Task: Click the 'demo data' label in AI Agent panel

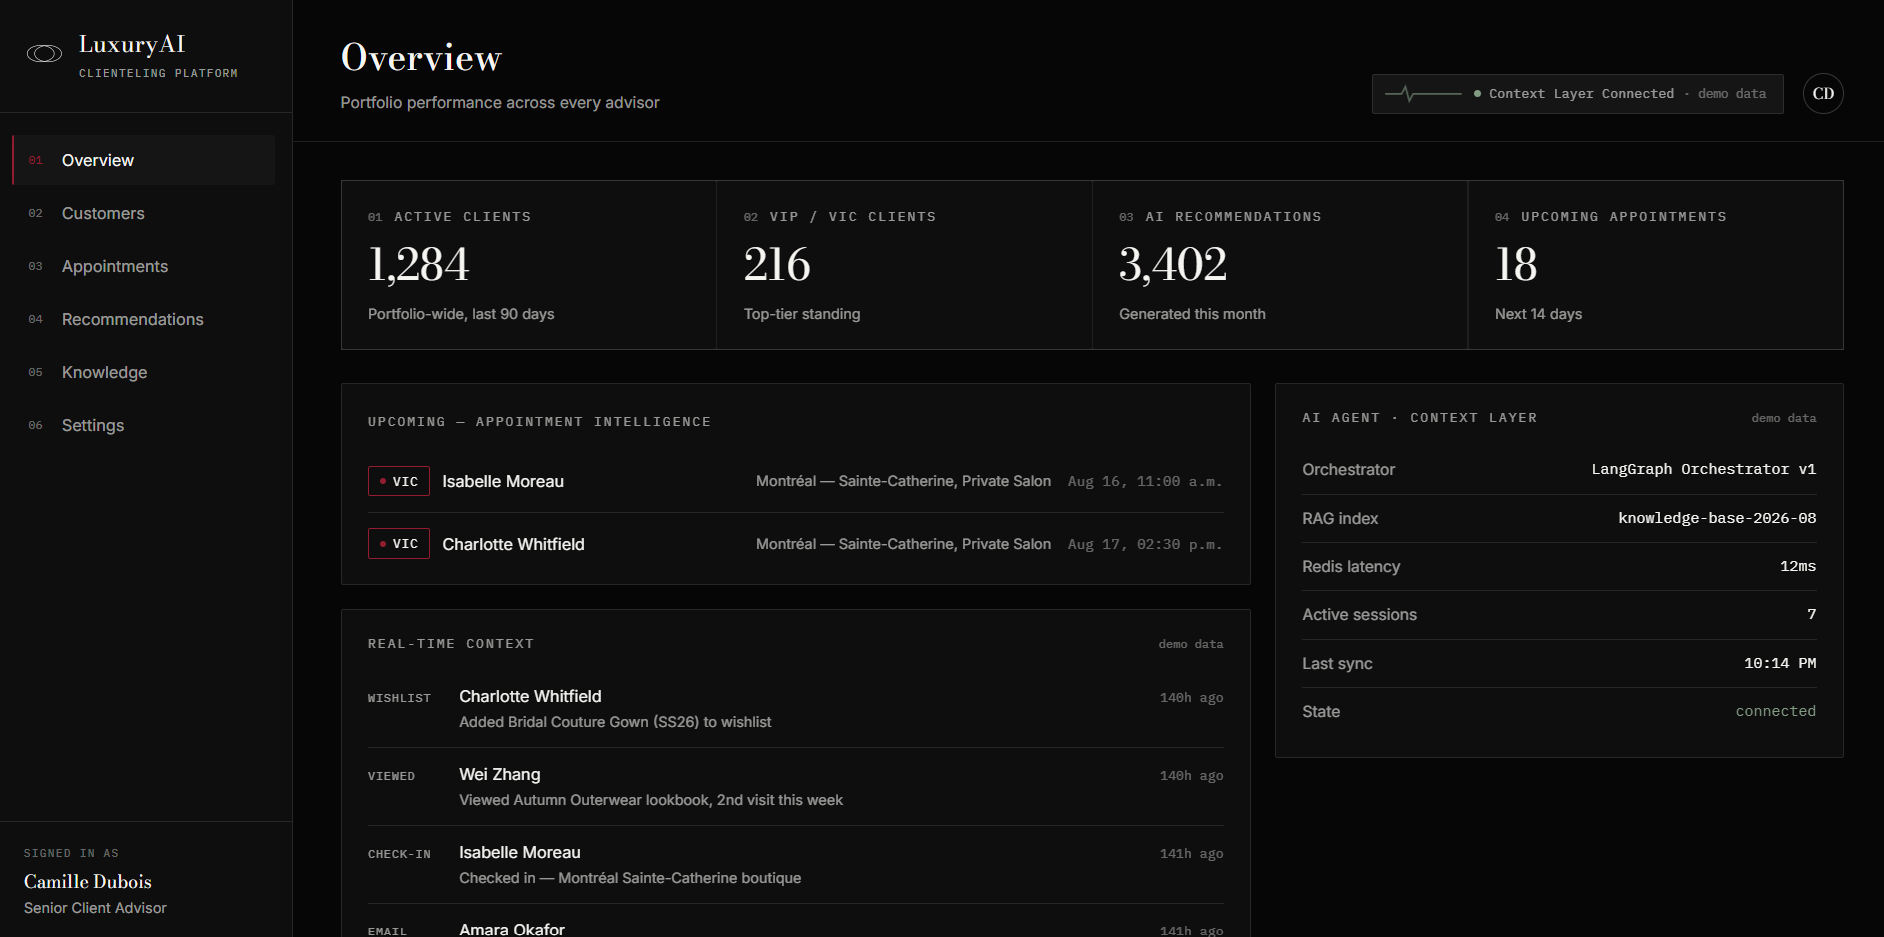Action: pos(1783,418)
